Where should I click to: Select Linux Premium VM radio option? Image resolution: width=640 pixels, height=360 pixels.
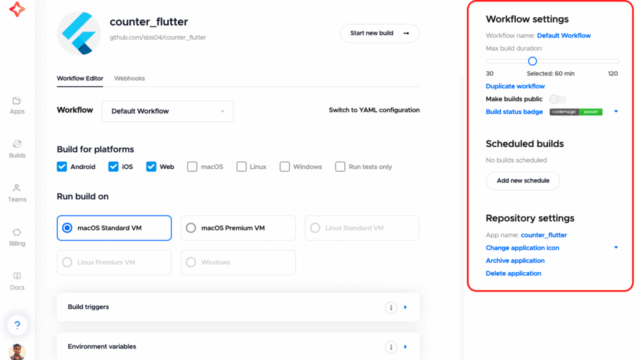pyautogui.click(x=114, y=262)
